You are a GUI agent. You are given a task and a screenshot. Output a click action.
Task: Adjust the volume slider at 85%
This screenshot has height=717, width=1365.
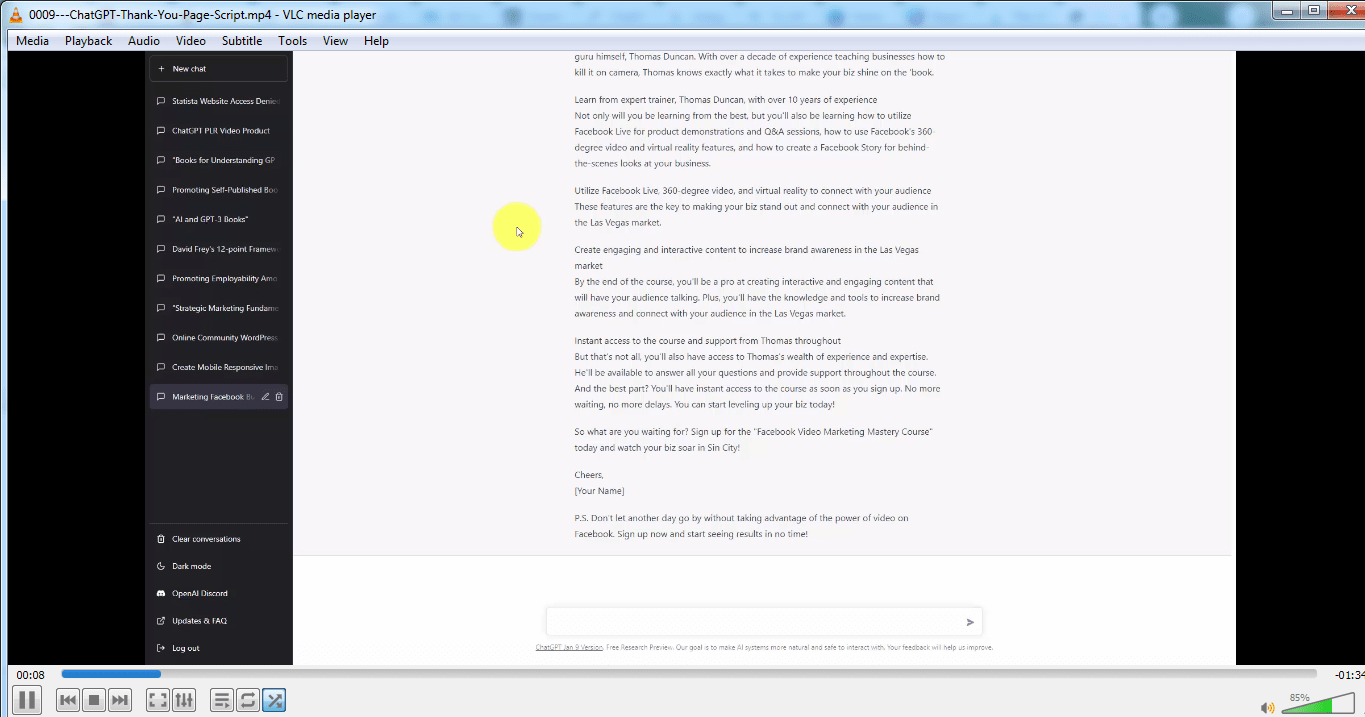[x=1319, y=705]
